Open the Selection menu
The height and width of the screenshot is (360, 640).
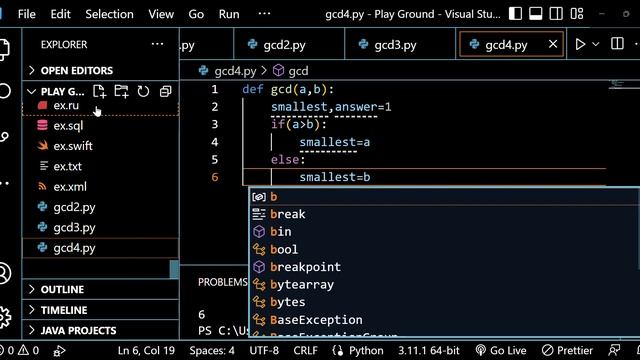click(x=109, y=14)
